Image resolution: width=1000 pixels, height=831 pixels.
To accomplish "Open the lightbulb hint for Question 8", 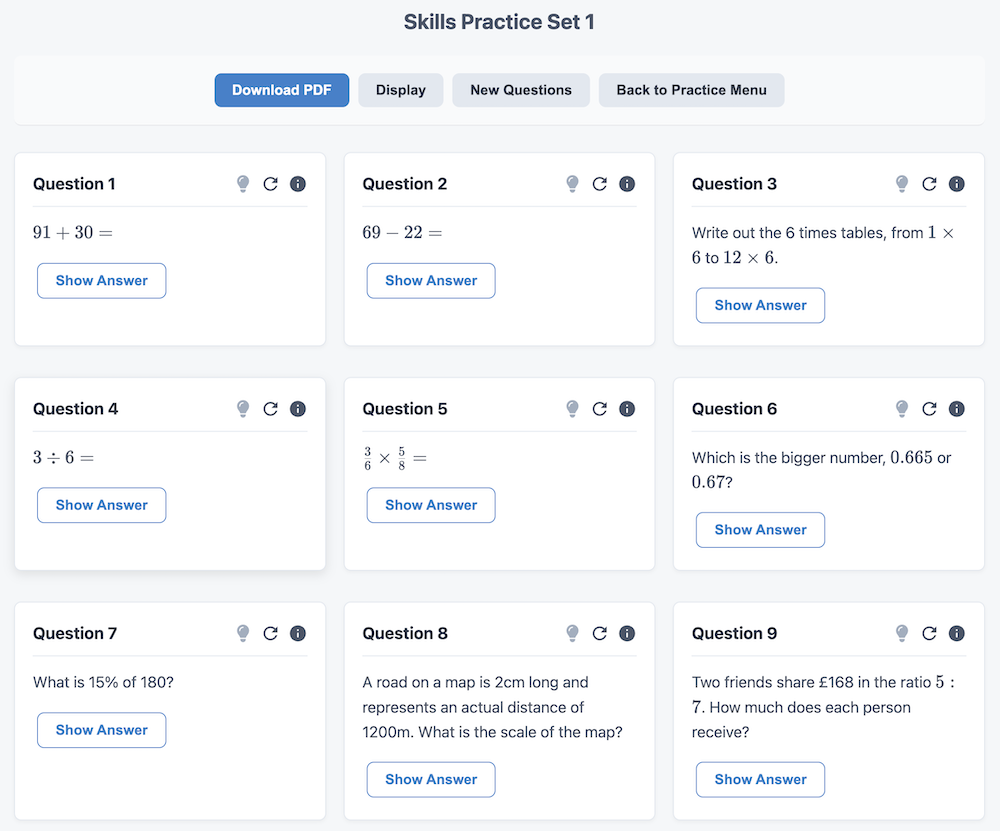I will (573, 633).
